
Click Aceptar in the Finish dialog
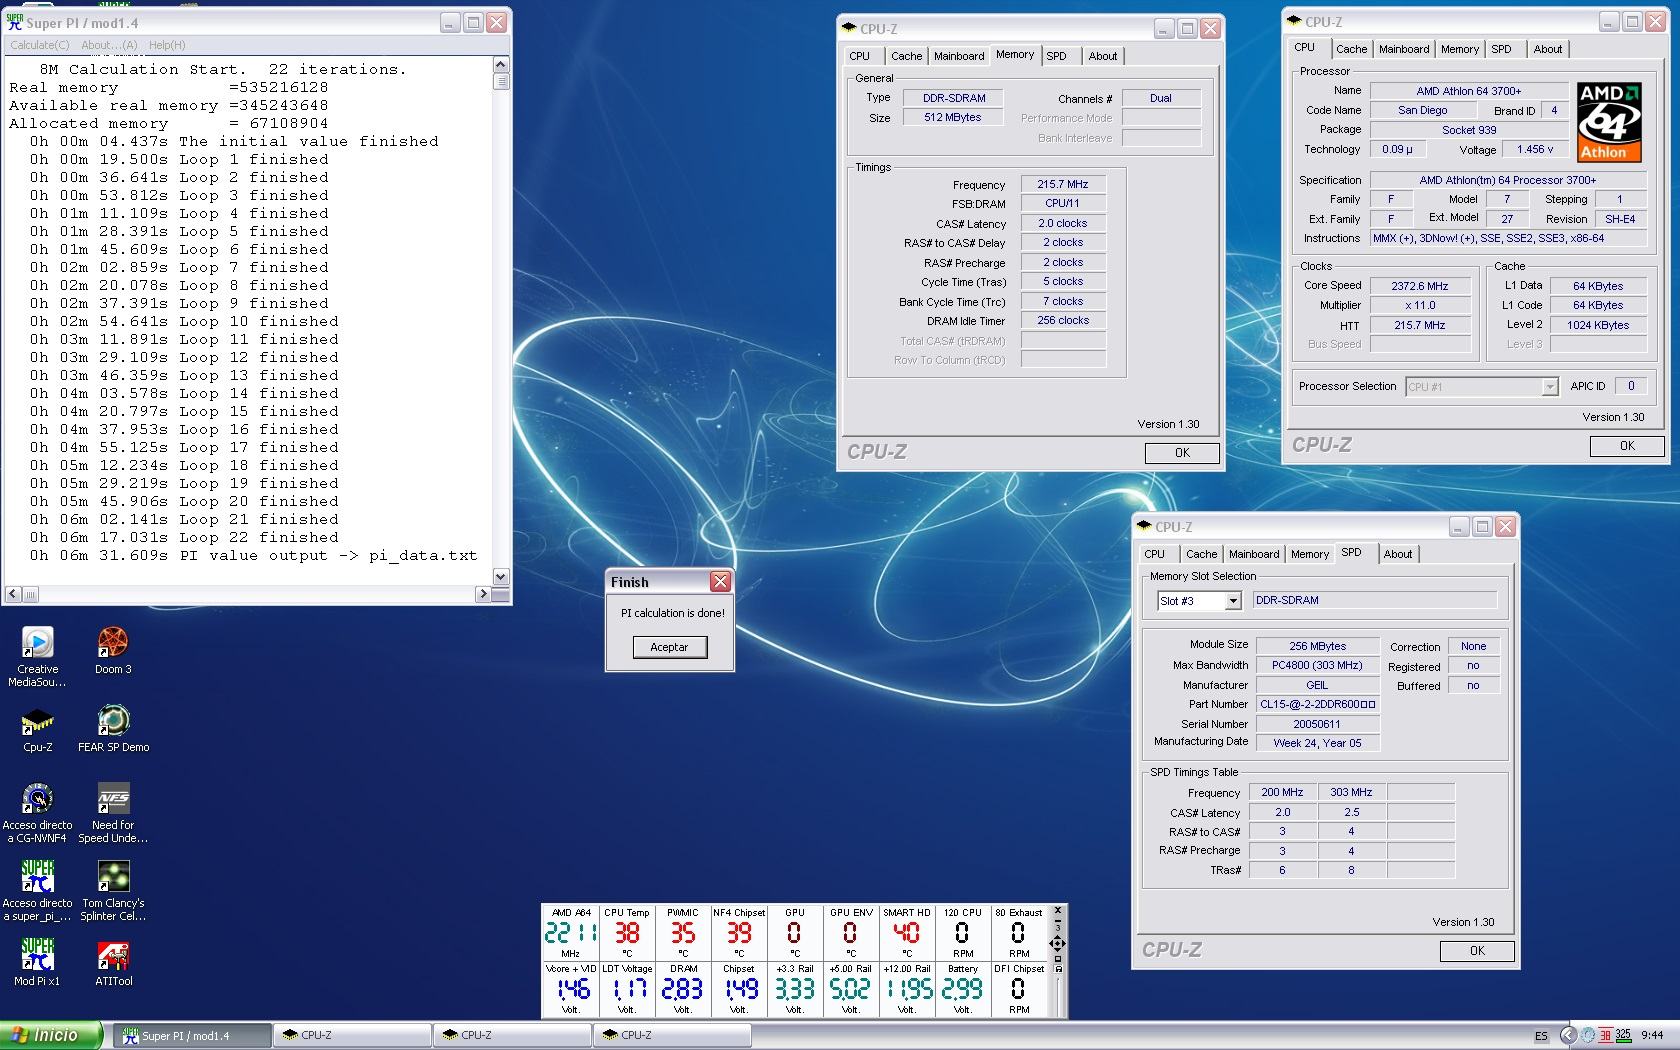(x=669, y=647)
